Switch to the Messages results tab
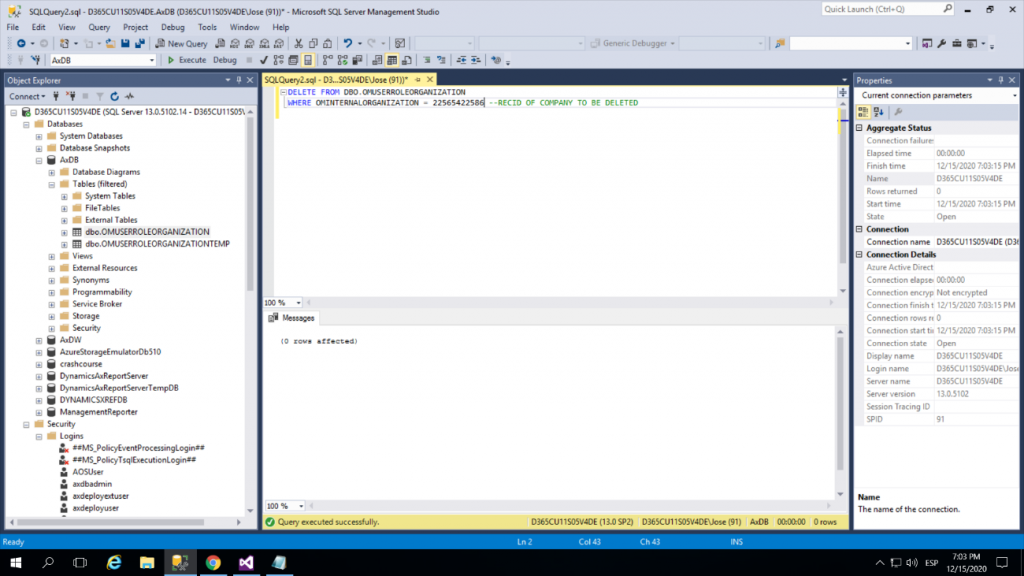Viewport: 1024px width, 576px height. click(x=291, y=318)
